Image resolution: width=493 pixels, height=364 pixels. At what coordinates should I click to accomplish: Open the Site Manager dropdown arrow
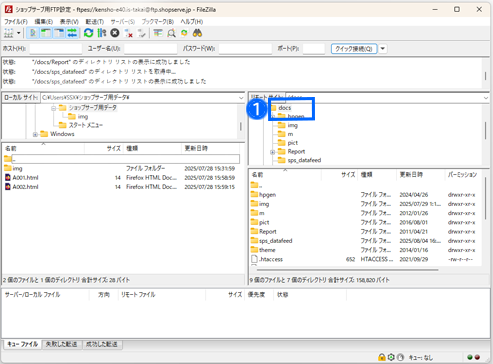click(18, 33)
